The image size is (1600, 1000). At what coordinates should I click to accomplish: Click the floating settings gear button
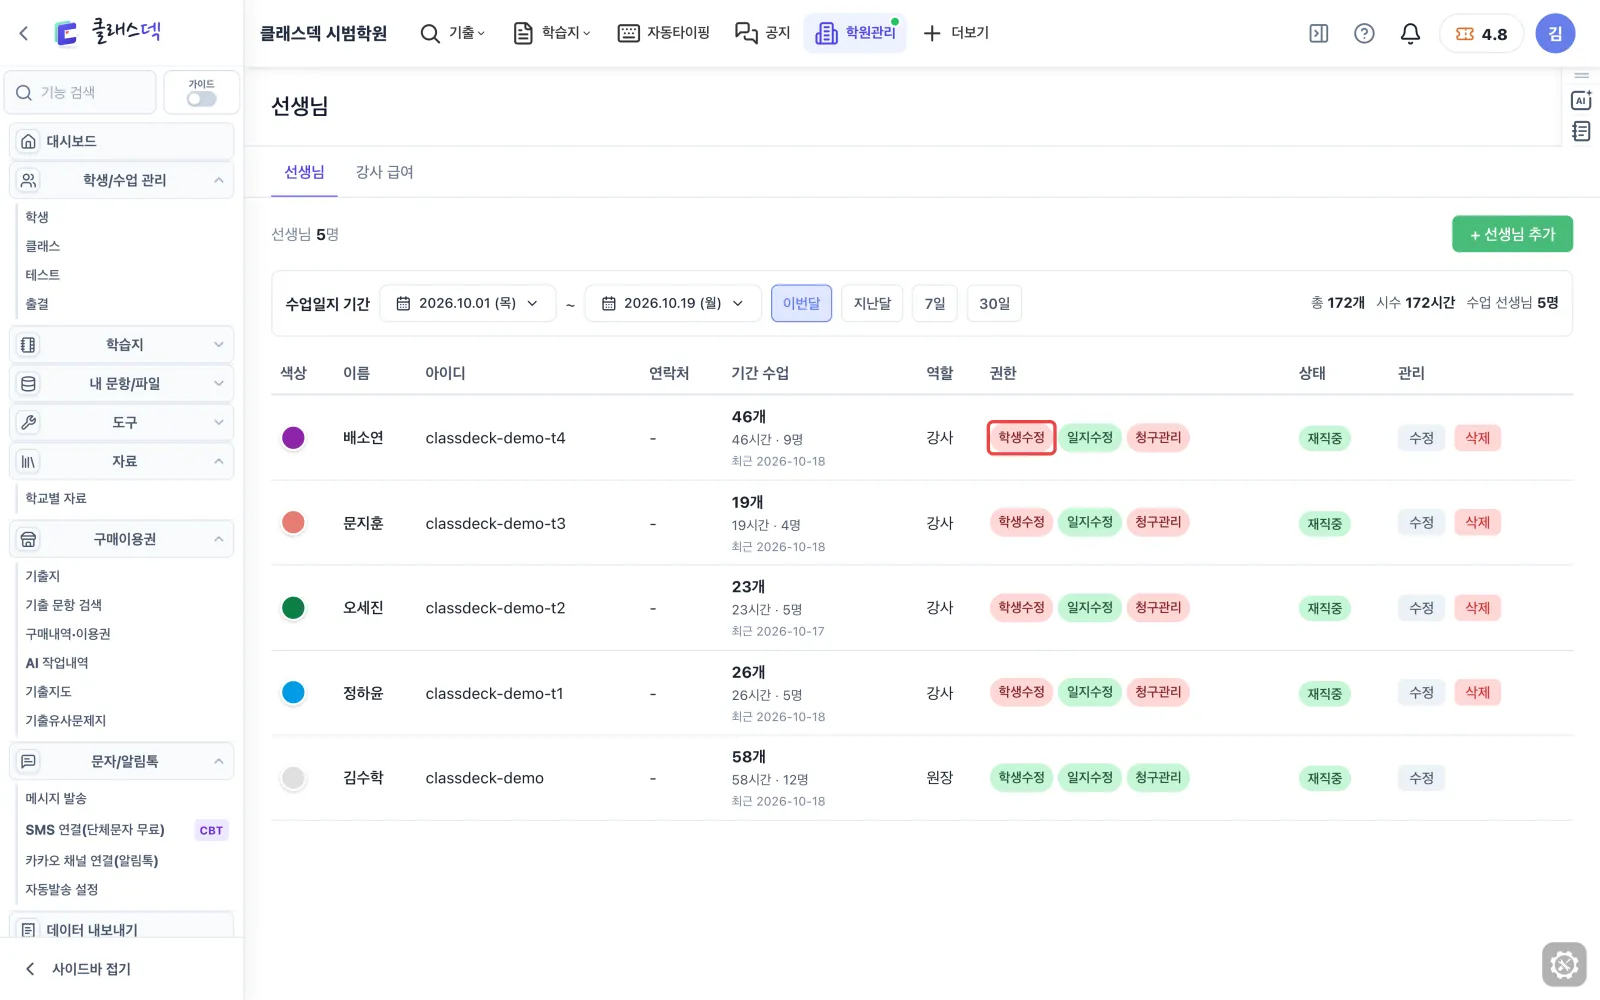(x=1564, y=965)
